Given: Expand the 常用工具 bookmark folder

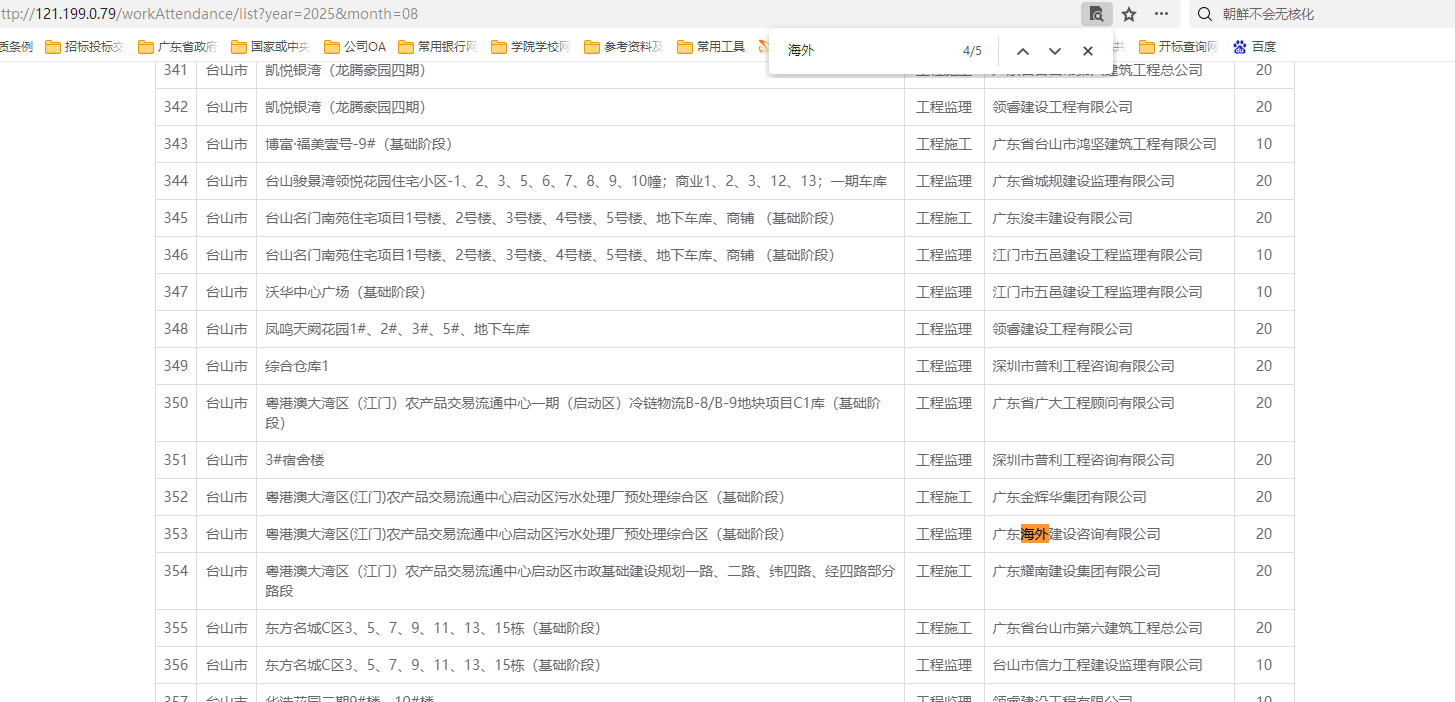Looking at the screenshot, I should point(711,46).
